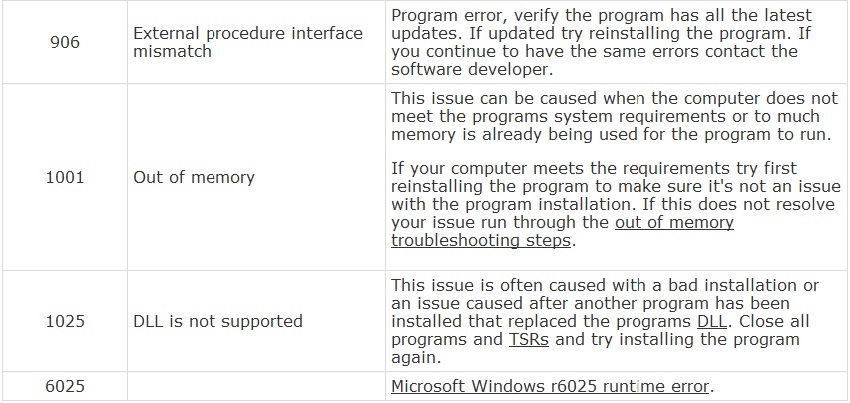Open the Microsoft Windows r6025 runtime error link
850x403 pixels.
click(550, 386)
